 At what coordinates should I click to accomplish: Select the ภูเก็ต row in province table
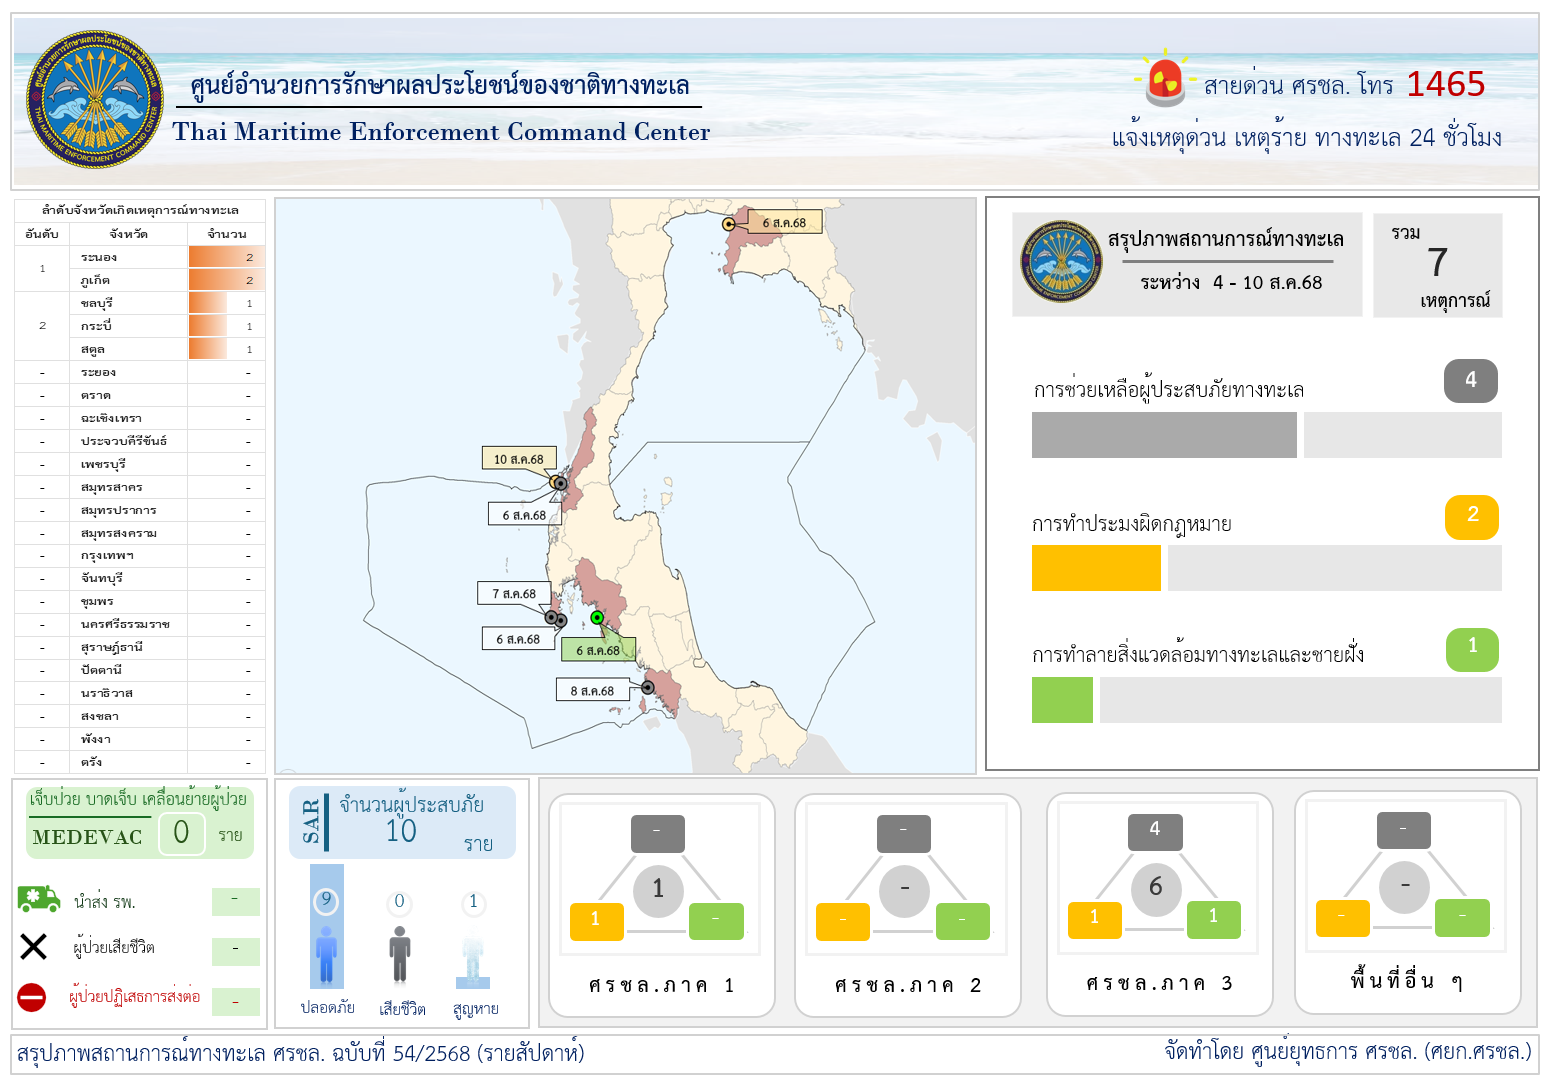click(x=140, y=280)
